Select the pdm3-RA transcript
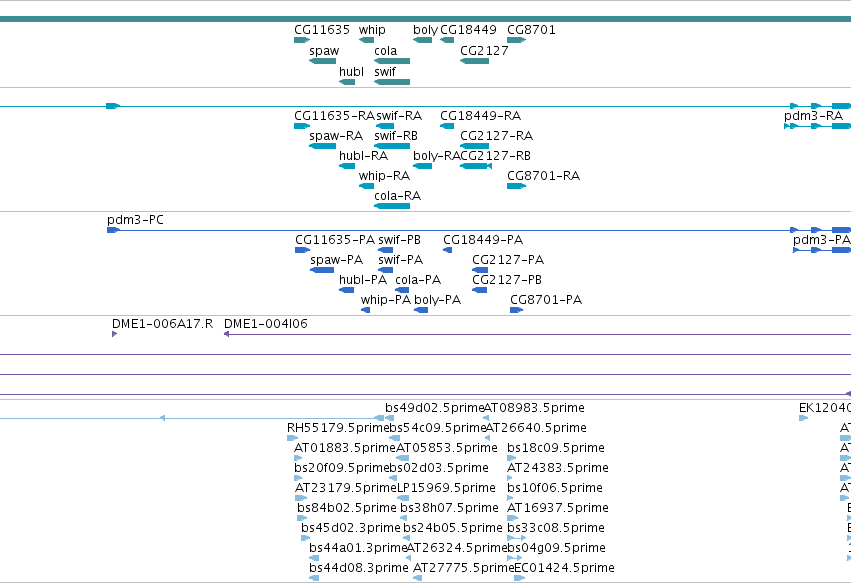 pyautogui.click(x=817, y=126)
